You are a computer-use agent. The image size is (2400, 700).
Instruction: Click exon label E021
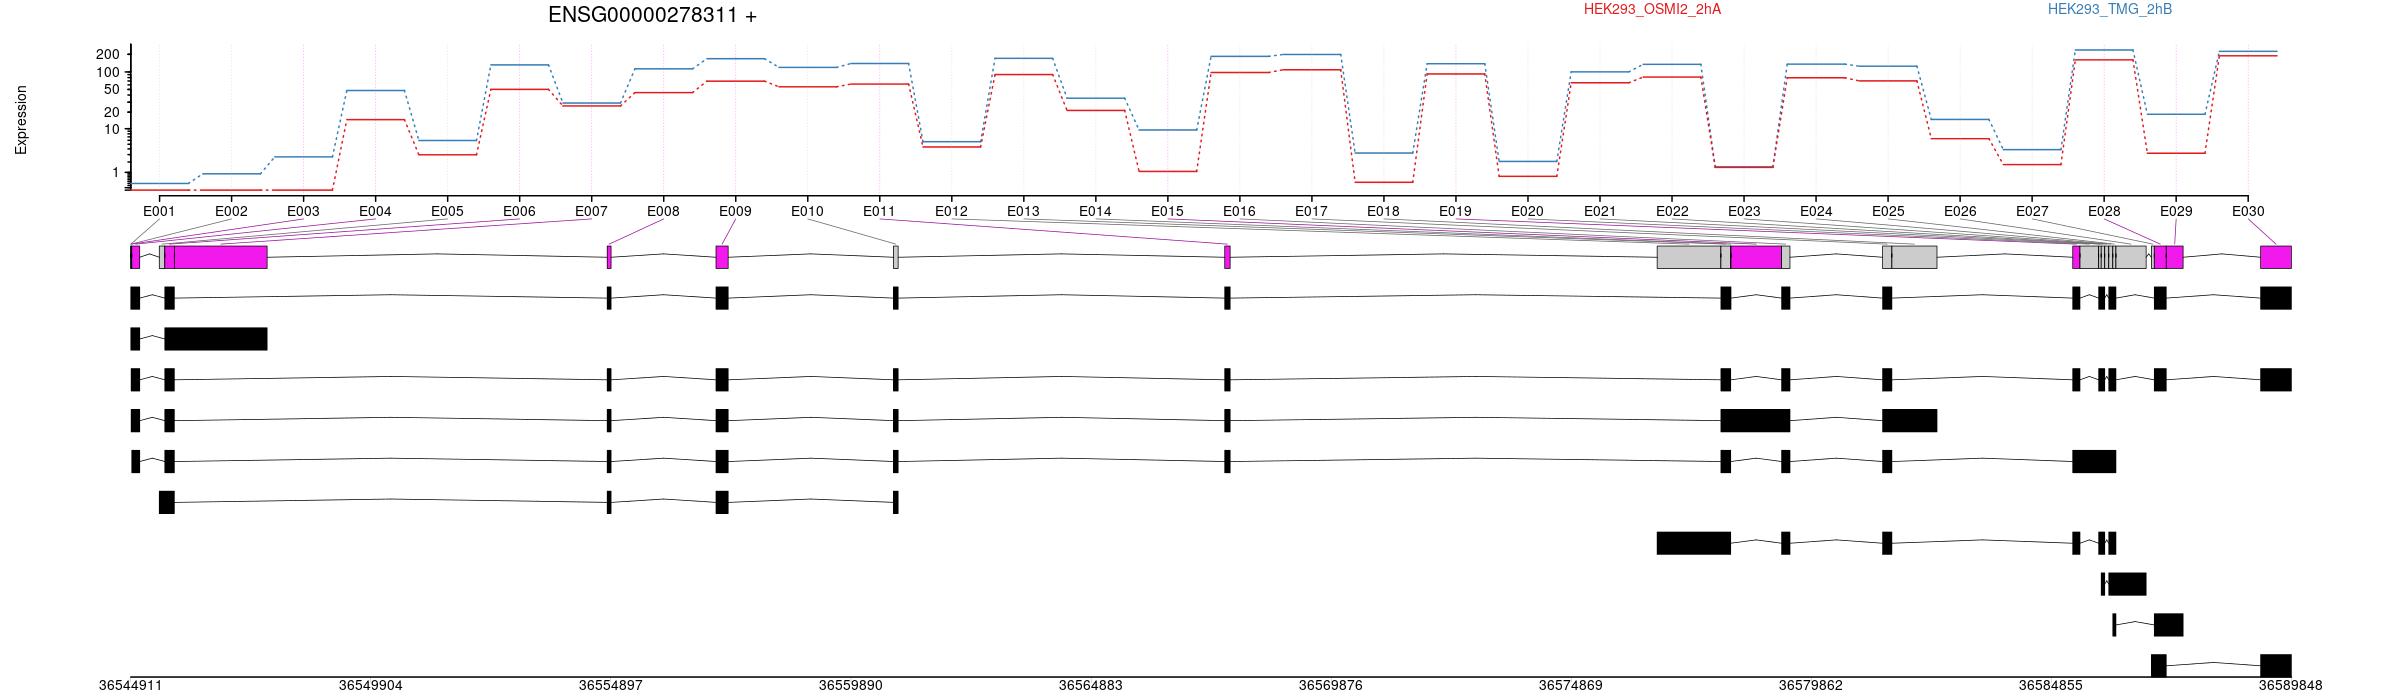(1600, 211)
